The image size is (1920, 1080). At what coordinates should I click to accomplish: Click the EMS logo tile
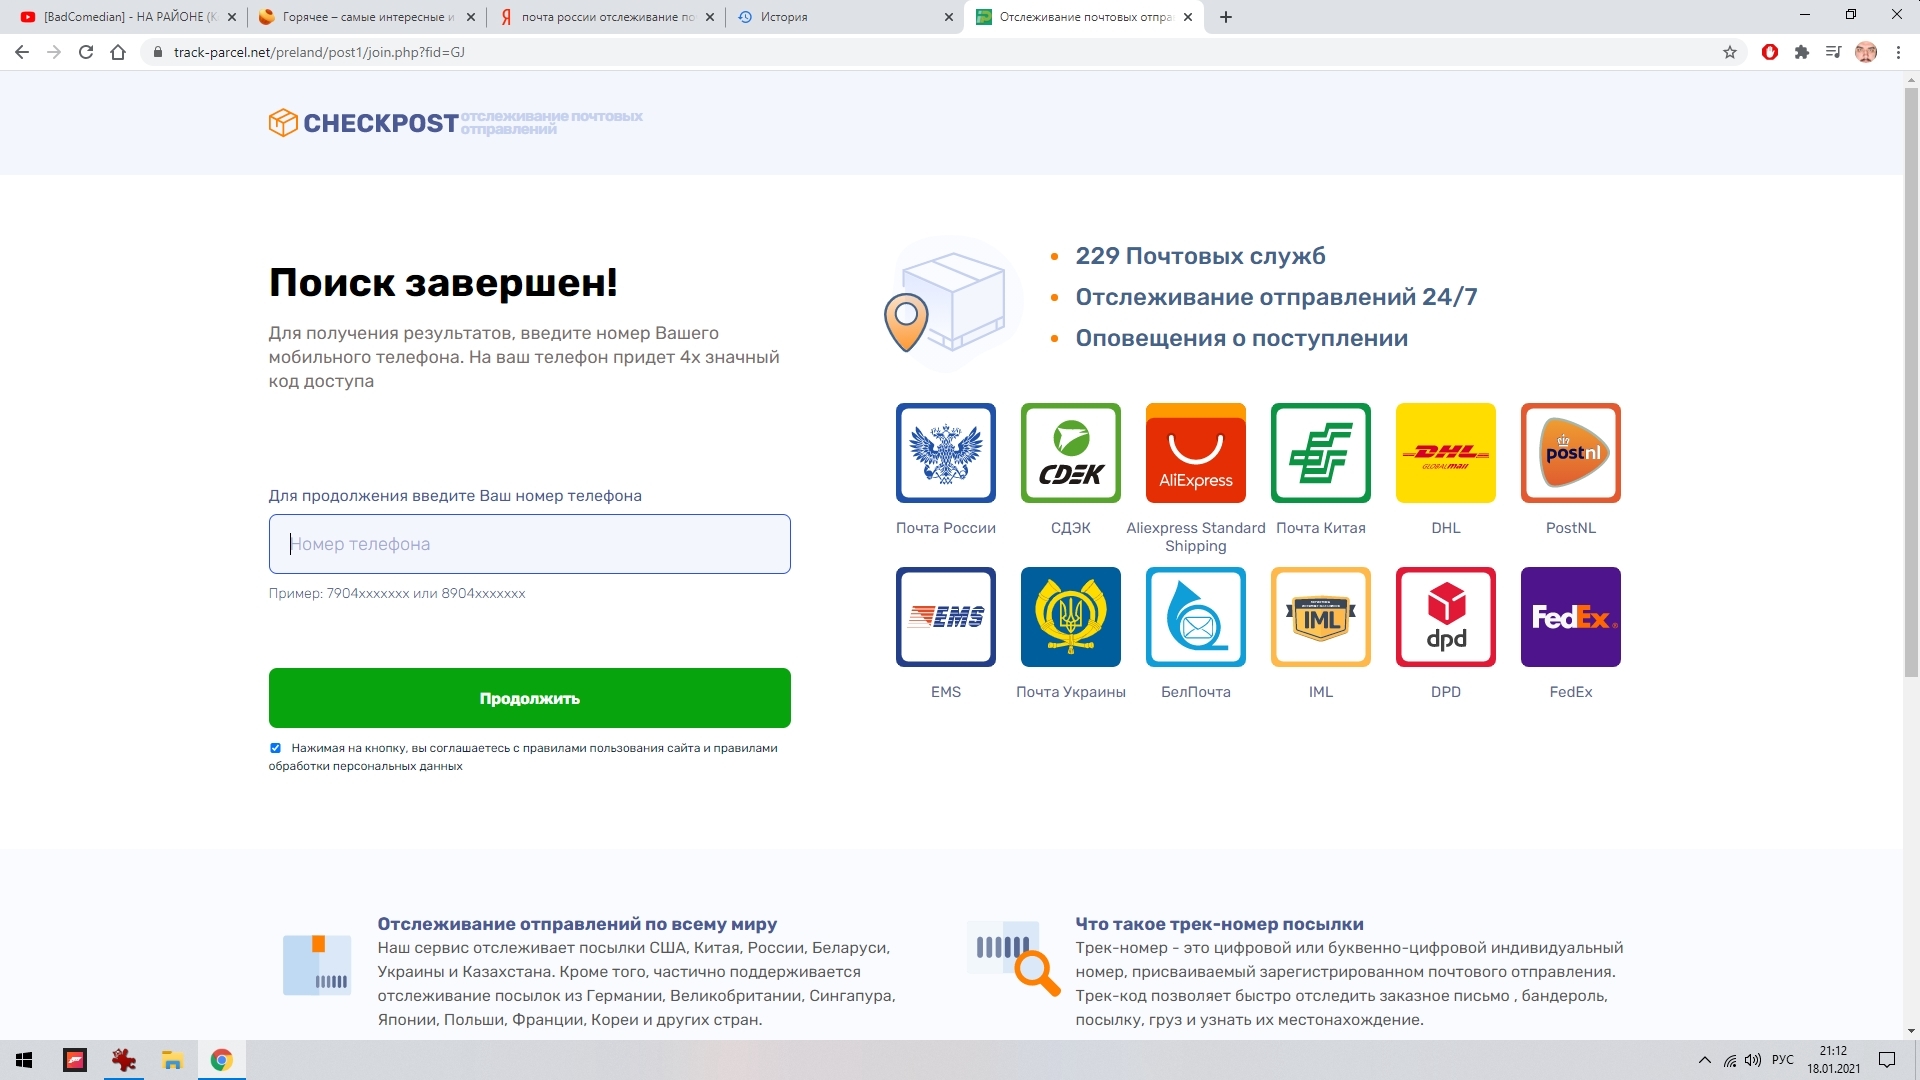pos(945,617)
